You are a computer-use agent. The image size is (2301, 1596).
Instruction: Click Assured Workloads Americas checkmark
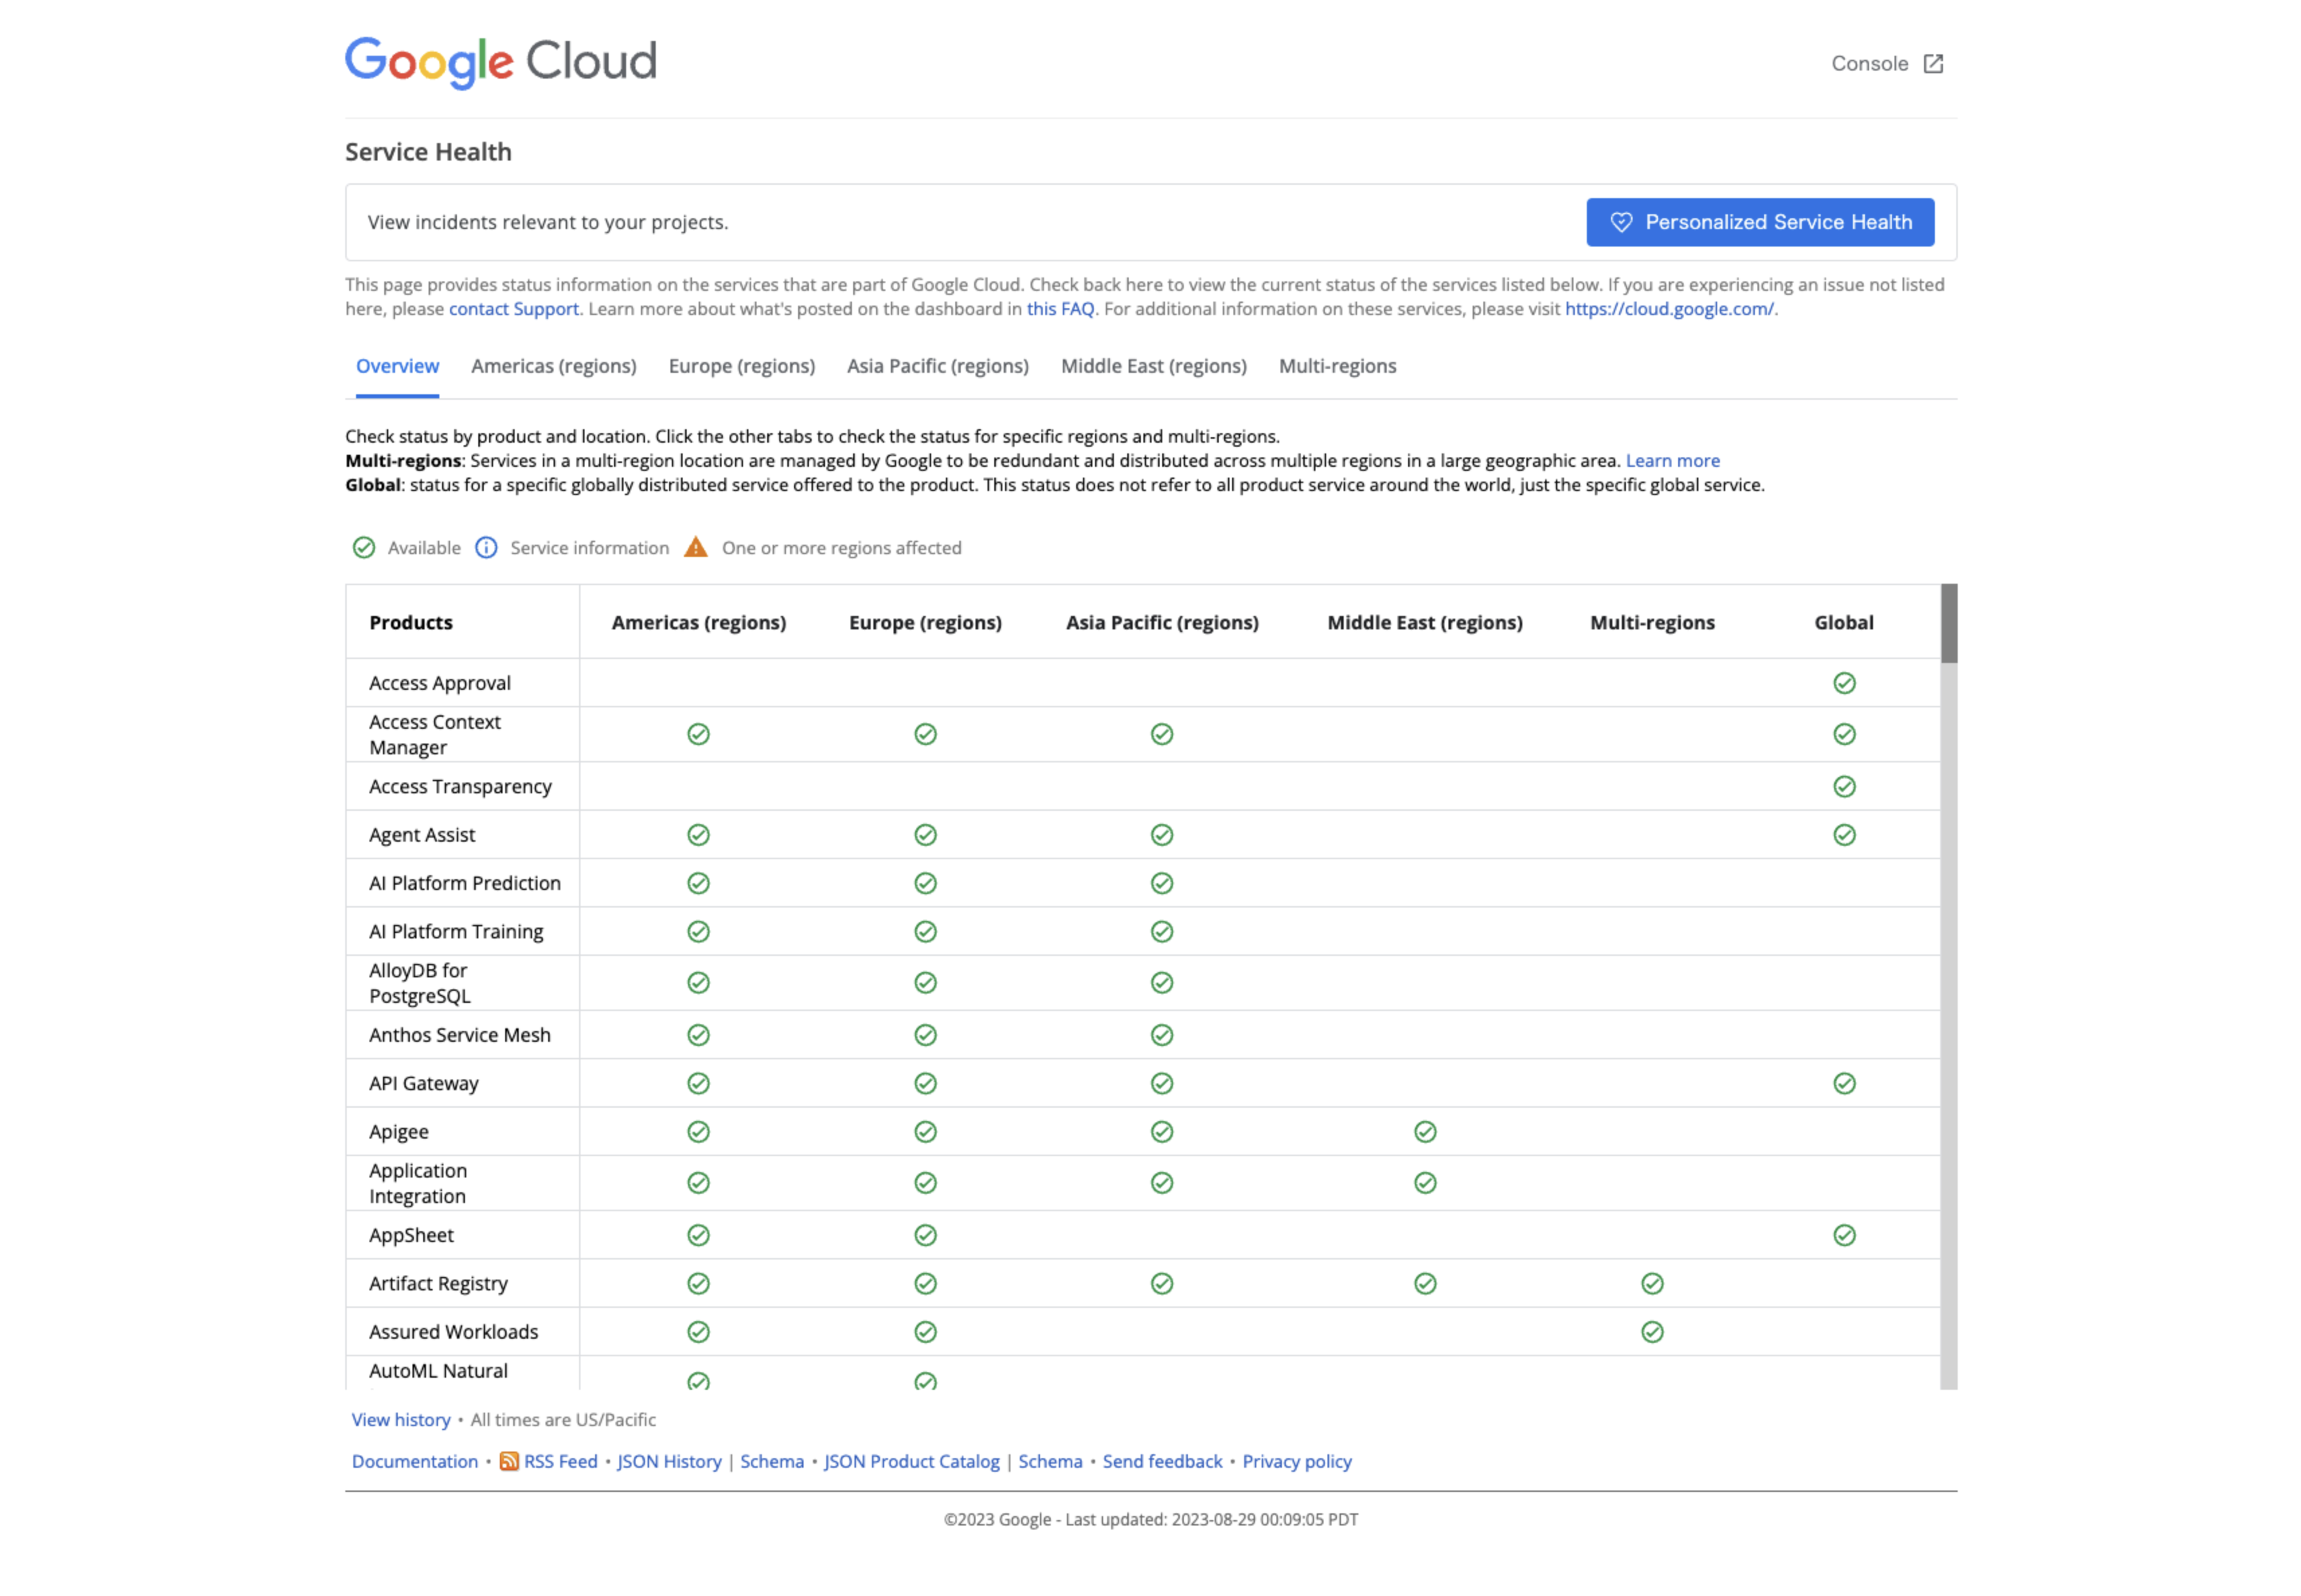pyautogui.click(x=698, y=1331)
